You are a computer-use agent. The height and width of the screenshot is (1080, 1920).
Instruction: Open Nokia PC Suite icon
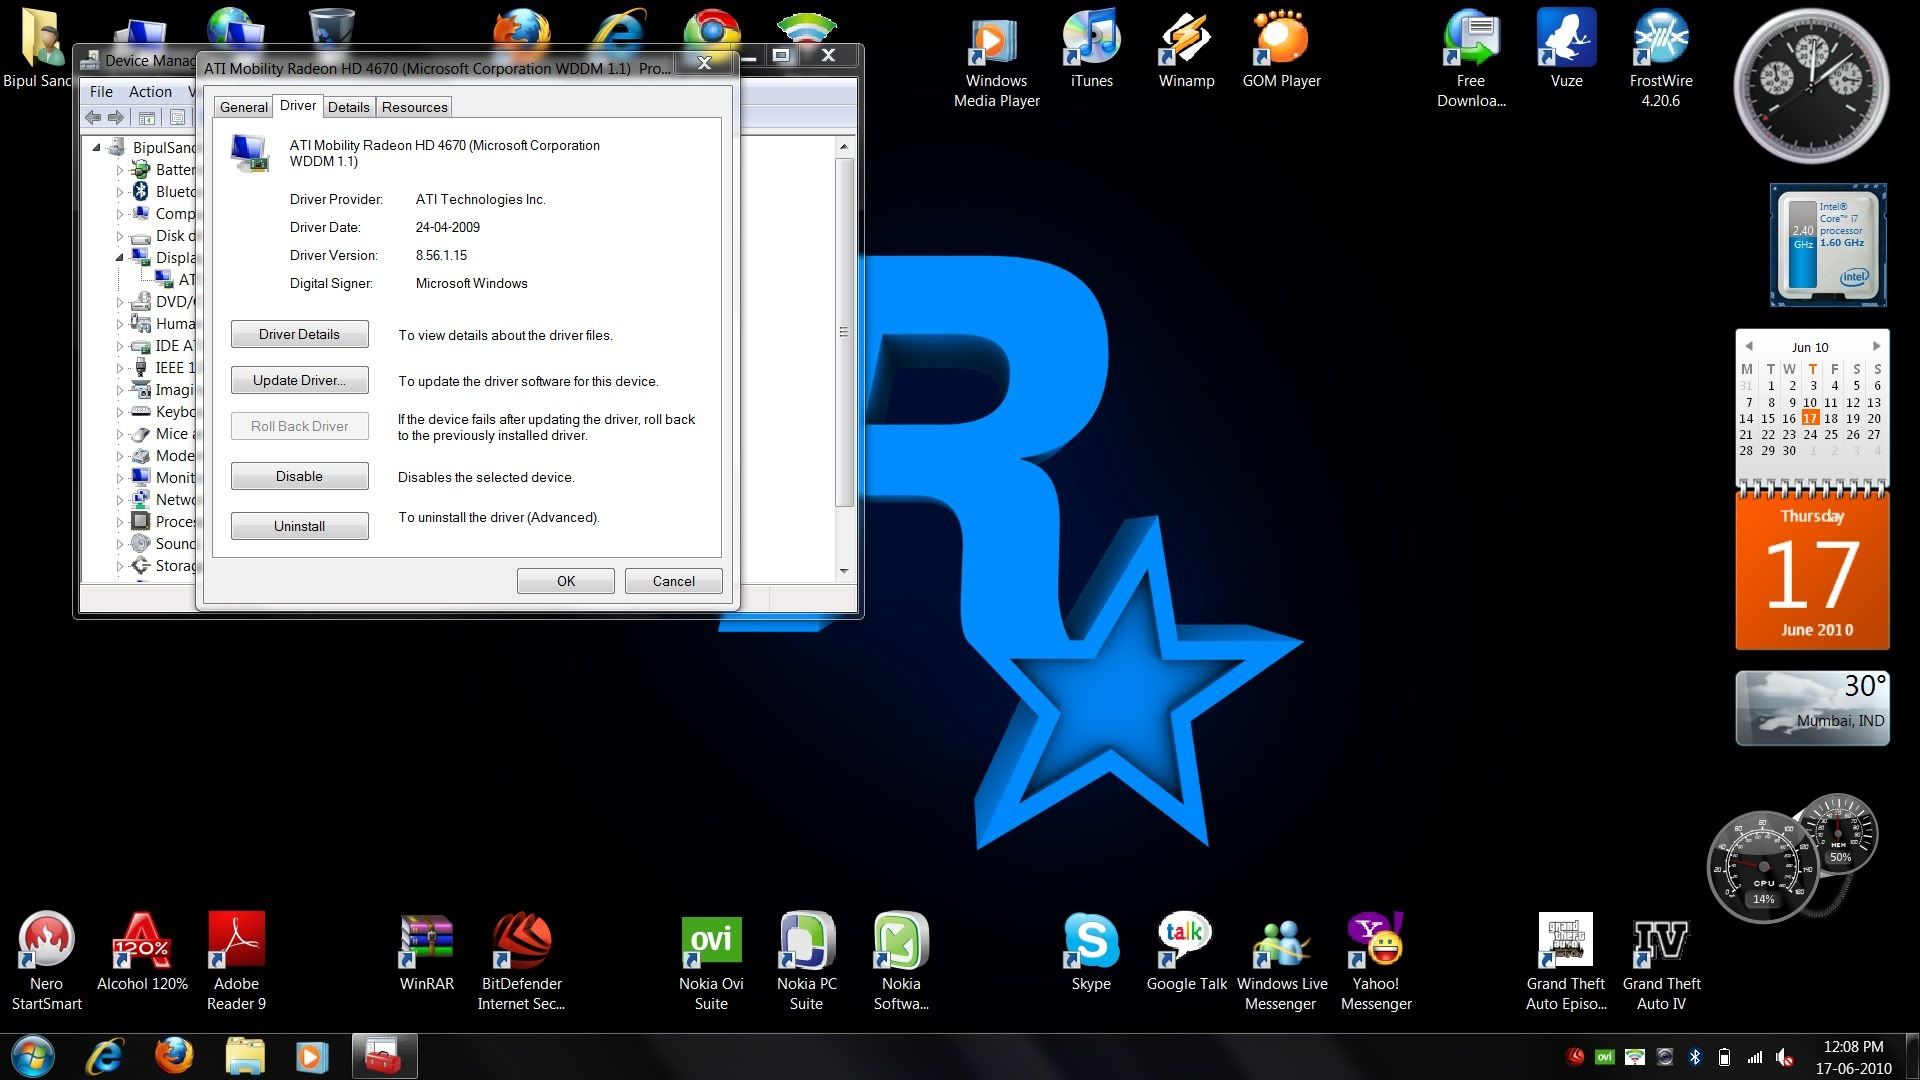click(806, 962)
